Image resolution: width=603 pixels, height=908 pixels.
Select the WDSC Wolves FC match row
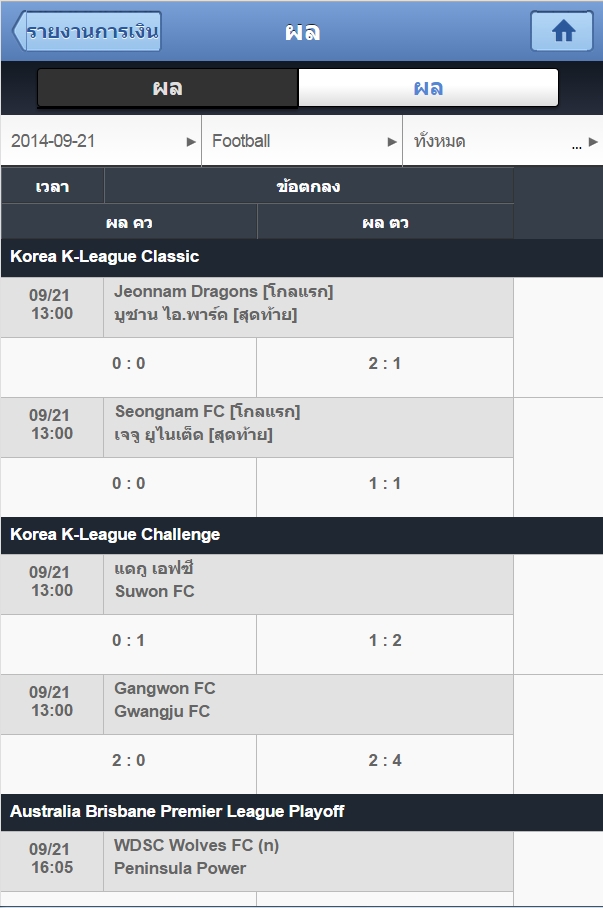pyautogui.click(x=257, y=861)
